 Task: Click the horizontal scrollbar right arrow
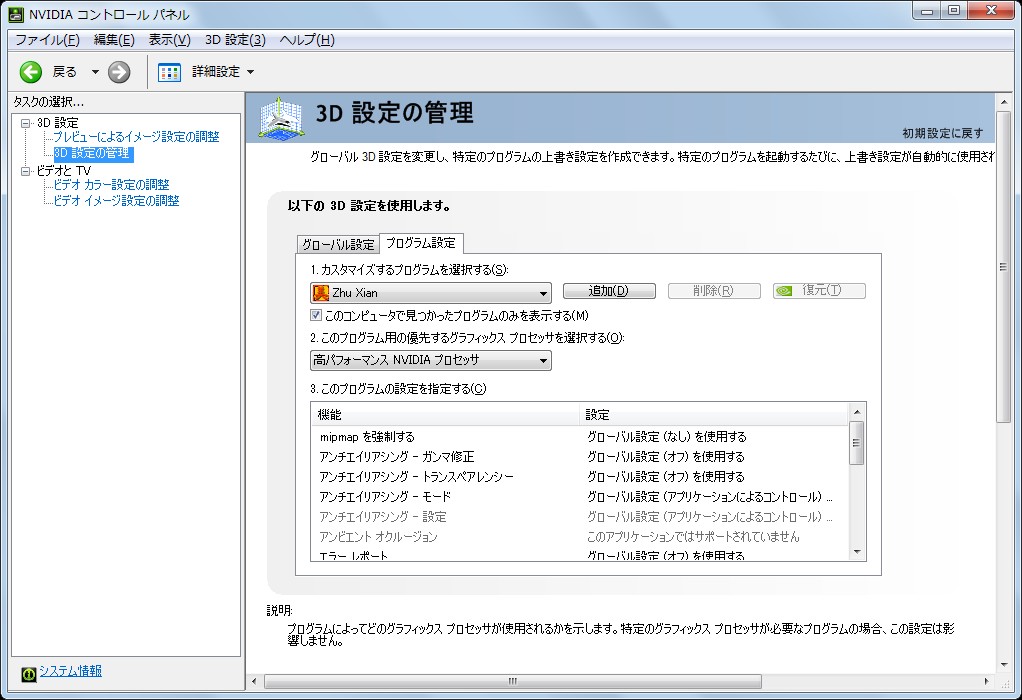(x=986, y=682)
